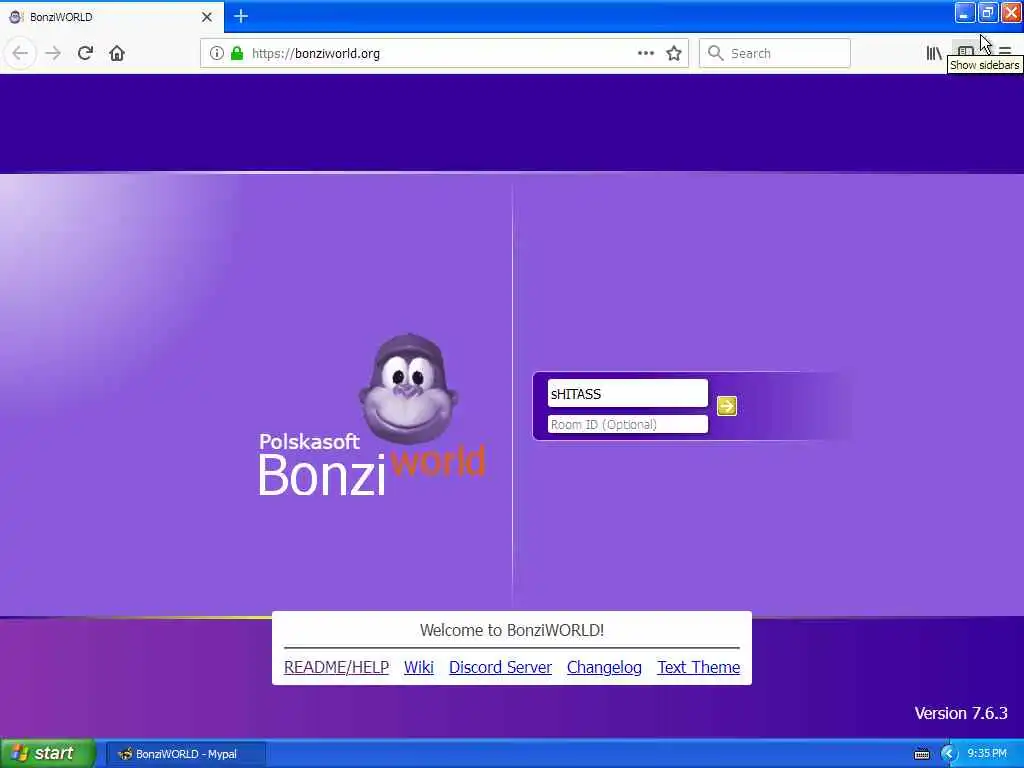Viewport: 1024px width, 768px height.
Task: Select the BonziWORLD browser tab
Action: (x=112, y=17)
